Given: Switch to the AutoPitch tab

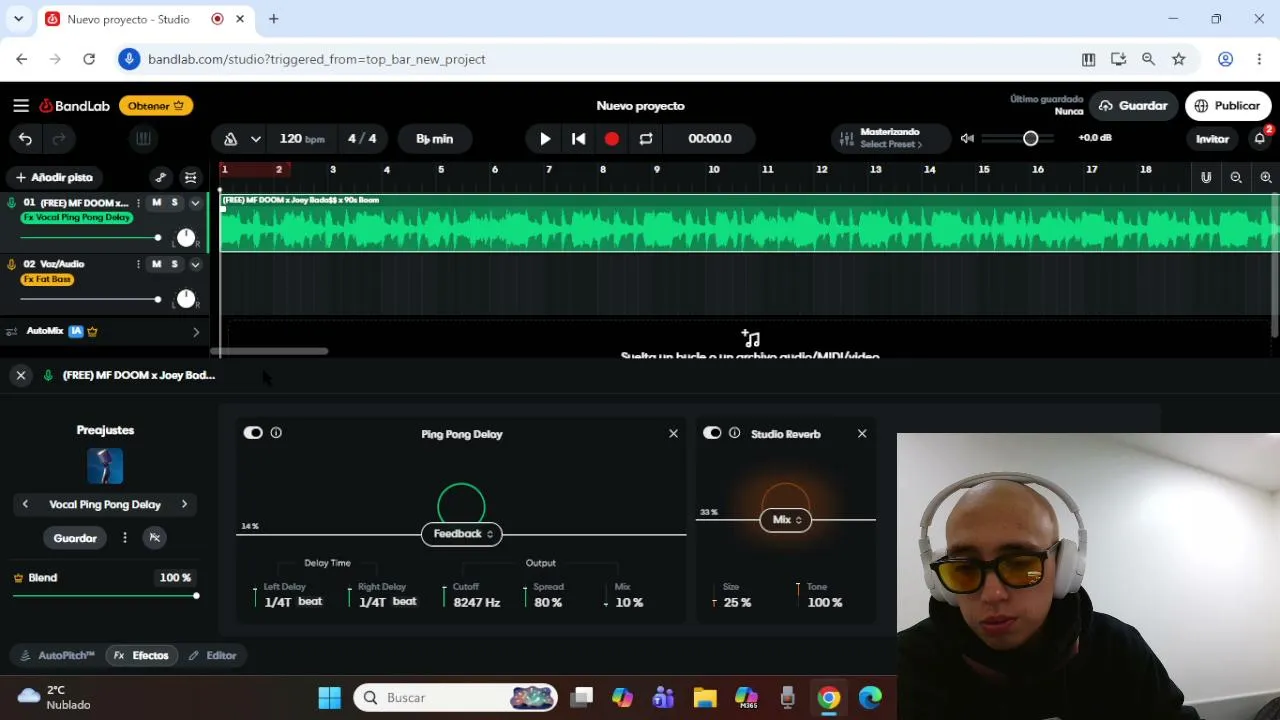Looking at the screenshot, I should (x=58, y=656).
